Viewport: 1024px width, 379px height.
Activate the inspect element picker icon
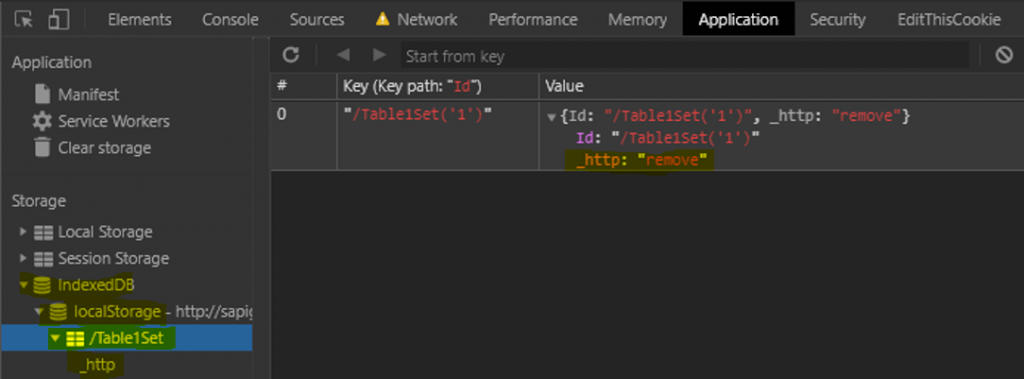[x=24, y=20]
